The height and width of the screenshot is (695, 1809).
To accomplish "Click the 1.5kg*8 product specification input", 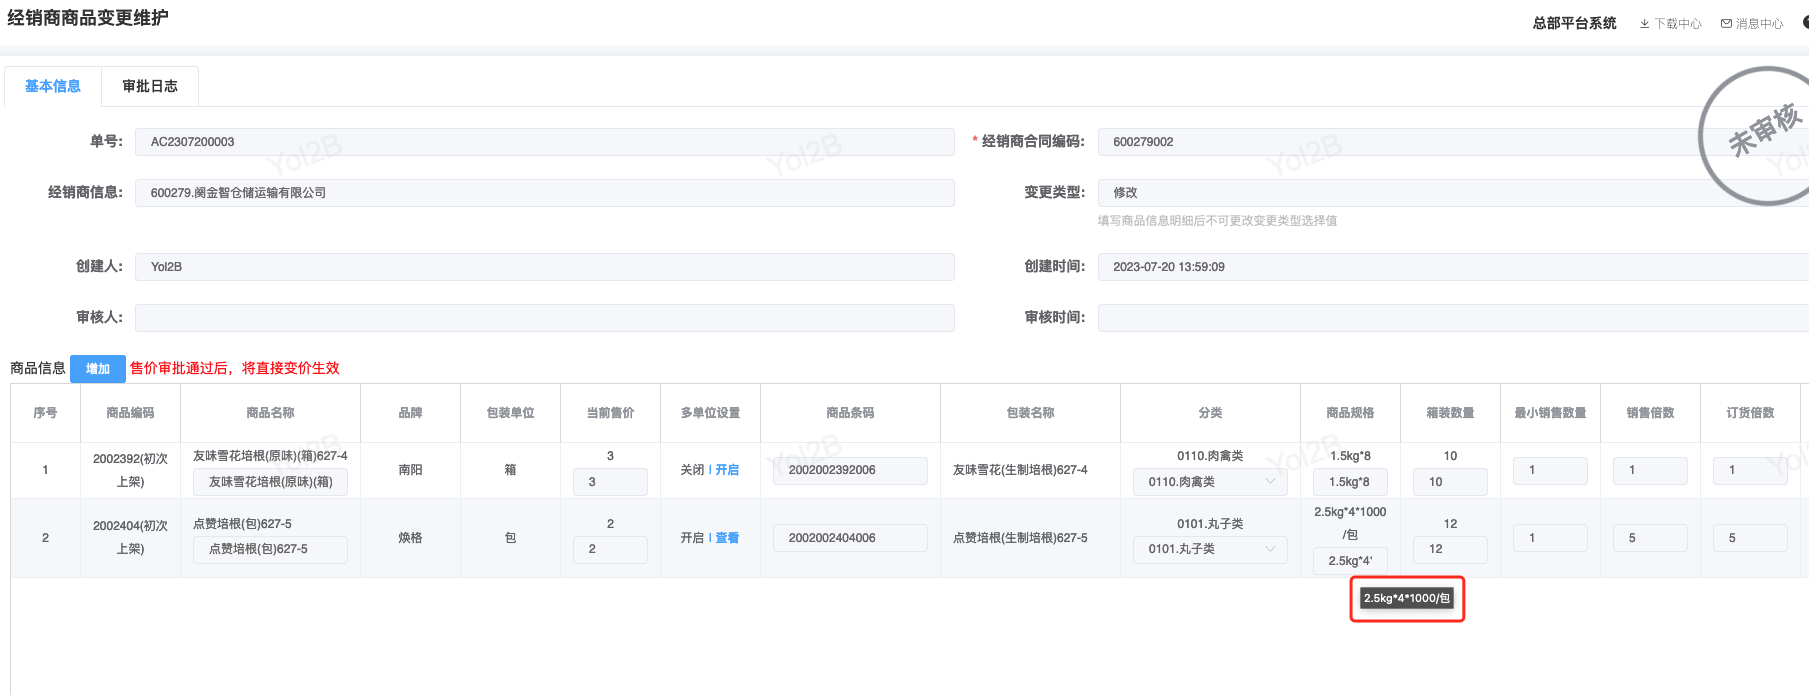I will [1350, 482].
